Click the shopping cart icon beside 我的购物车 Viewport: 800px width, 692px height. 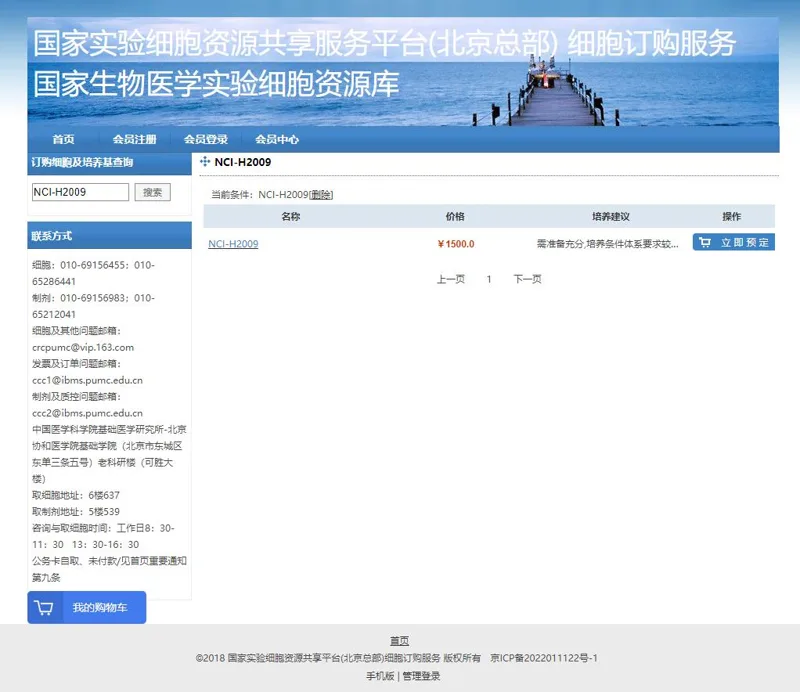coord(44,607)
